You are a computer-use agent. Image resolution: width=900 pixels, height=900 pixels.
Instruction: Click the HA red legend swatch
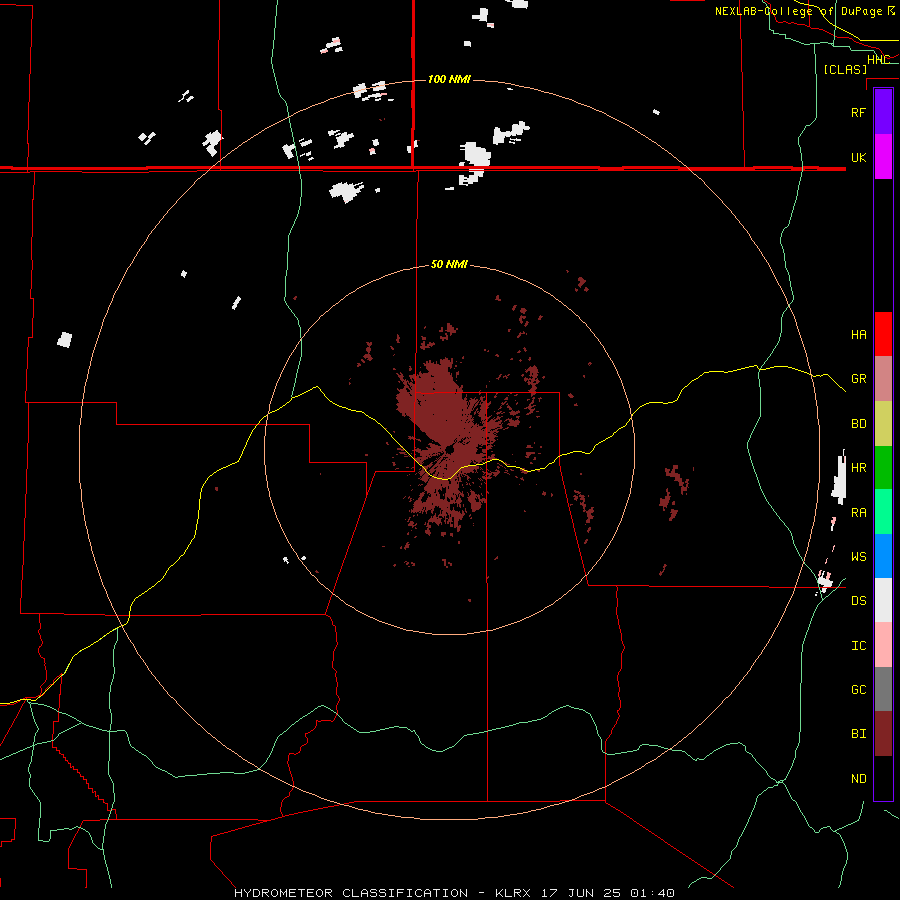[x=883, y=334]
